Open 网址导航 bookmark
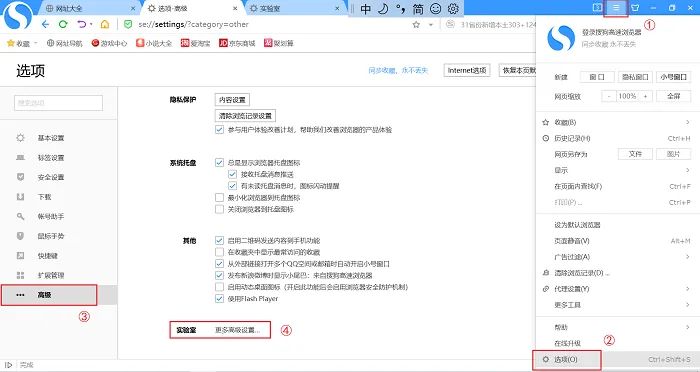The width and height of the screenshot is (700, 372). (x=65, y=43)
